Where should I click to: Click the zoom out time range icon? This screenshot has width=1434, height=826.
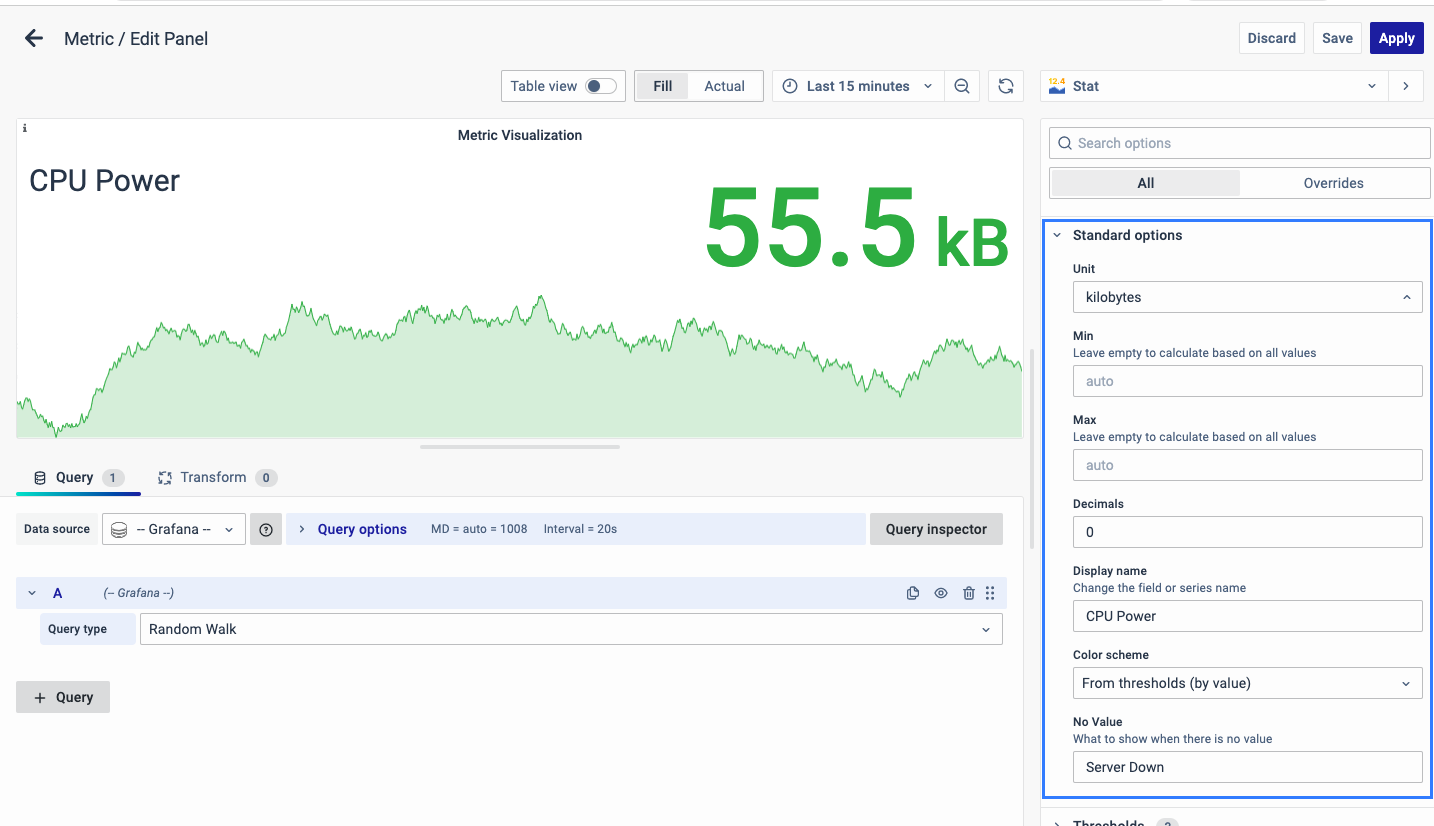pyautogui.click(x=961, y=86)
